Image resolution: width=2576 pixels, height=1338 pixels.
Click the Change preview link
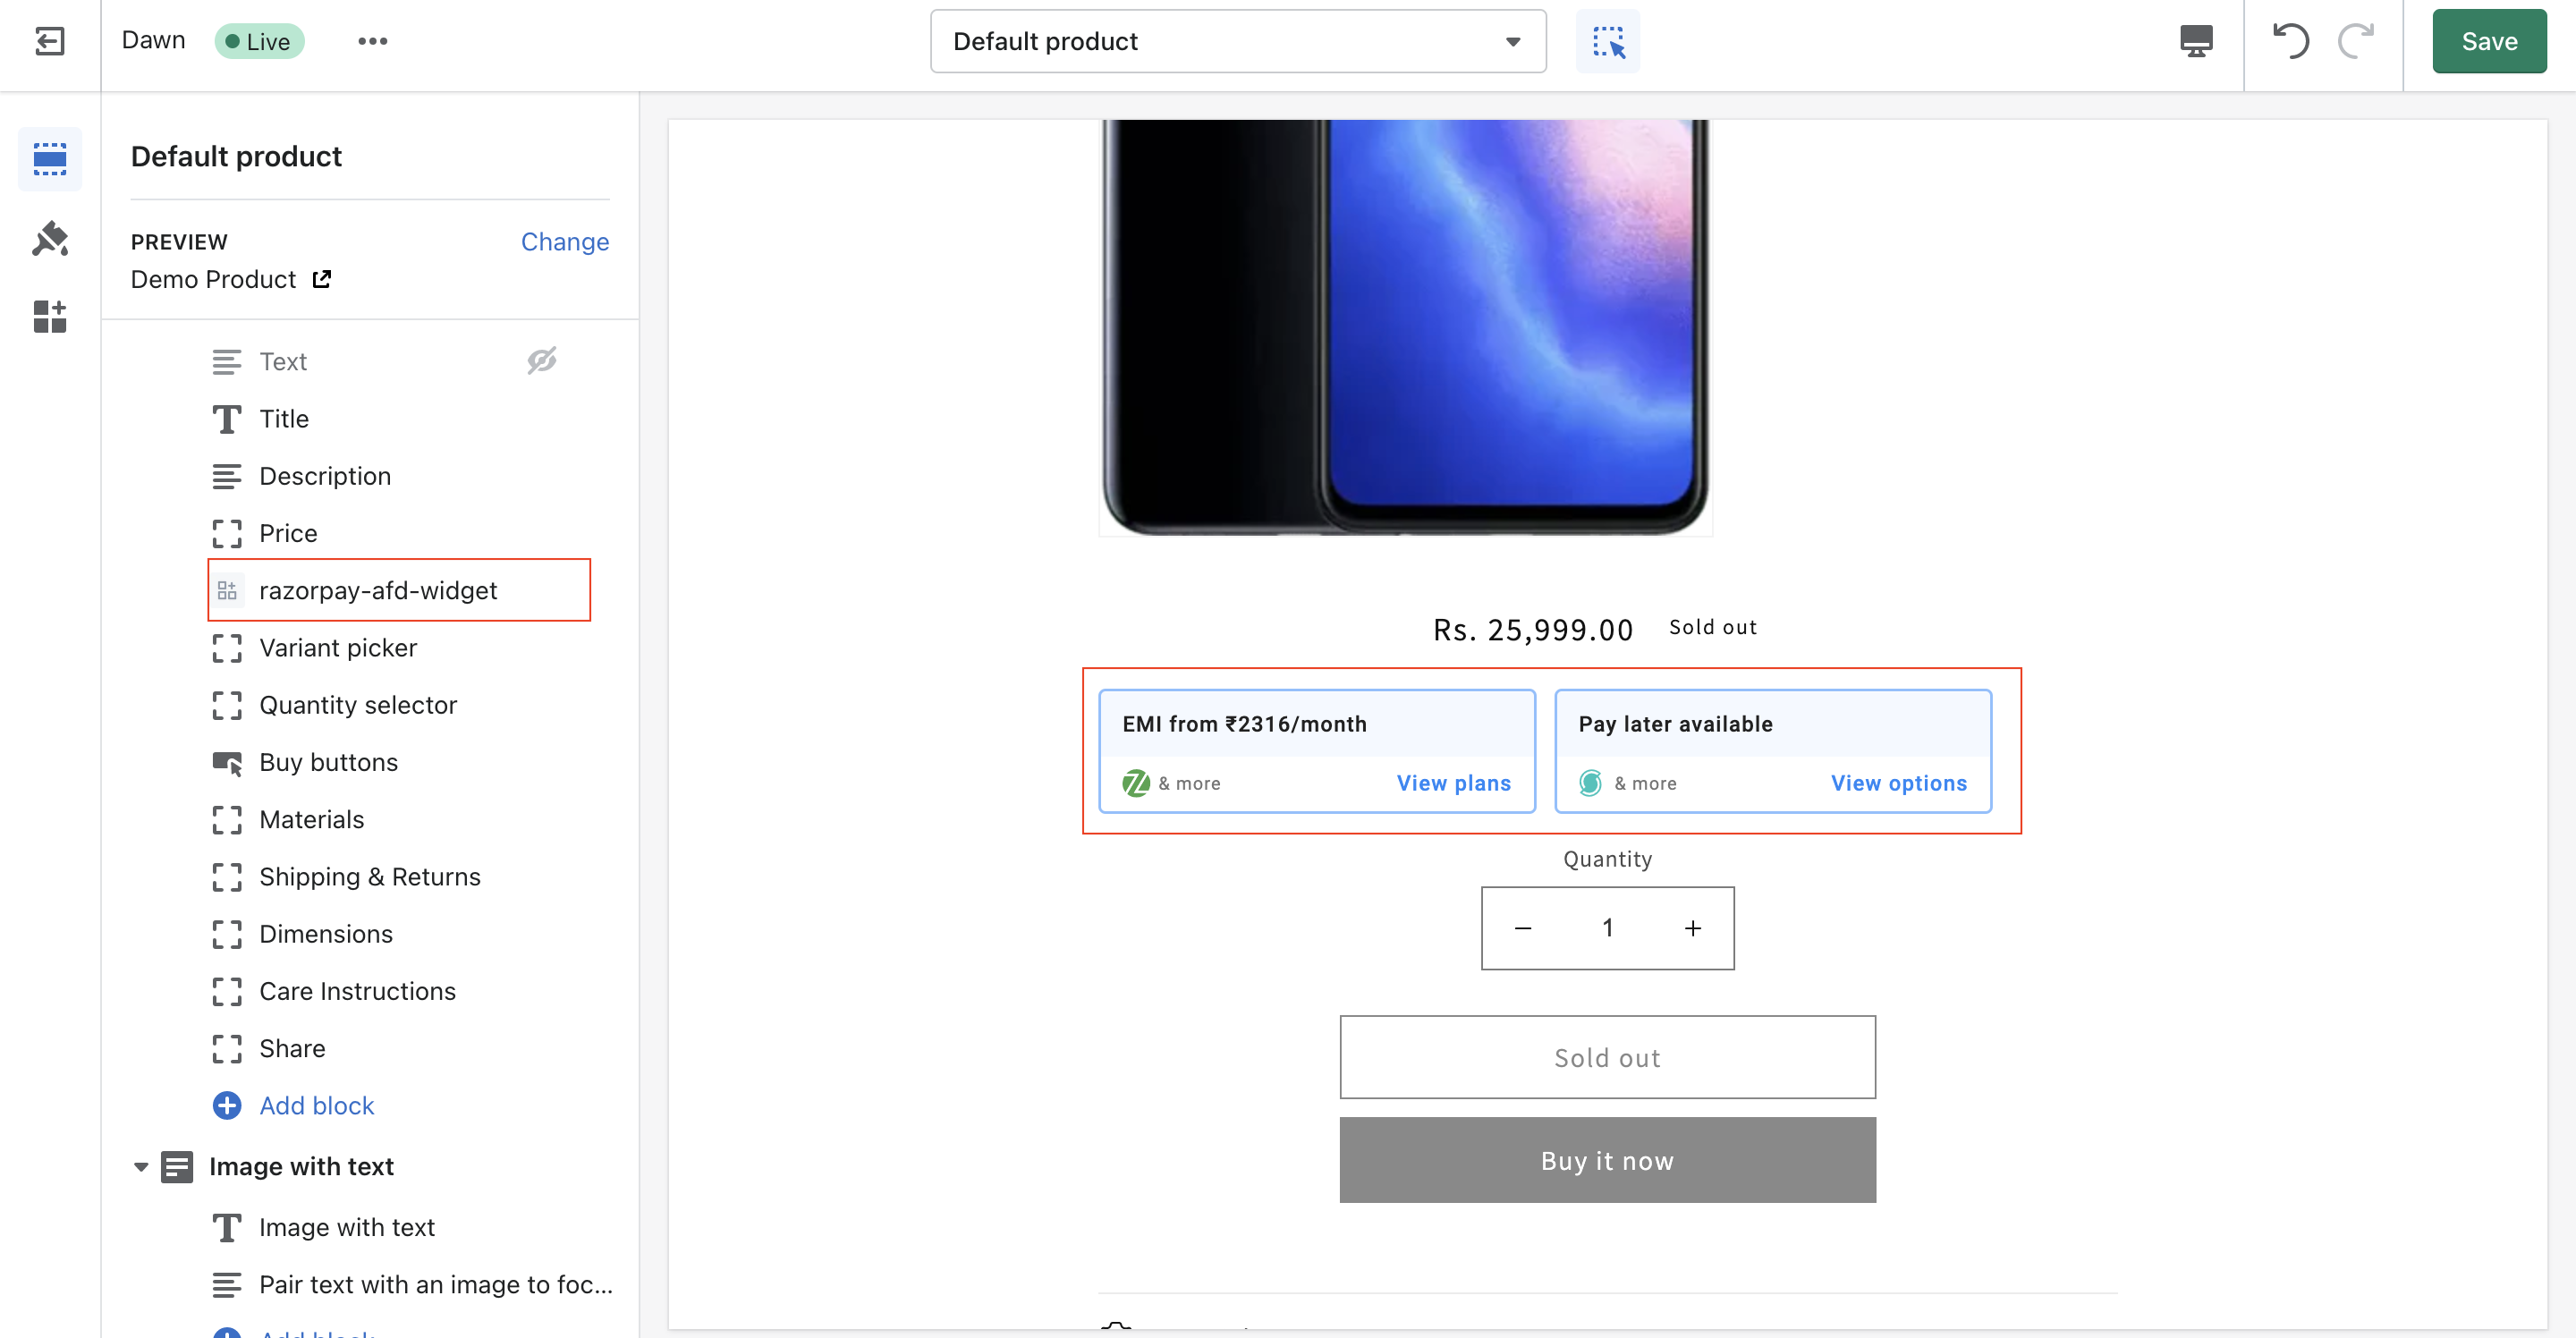pyautogui.click(x=565, y=241)
